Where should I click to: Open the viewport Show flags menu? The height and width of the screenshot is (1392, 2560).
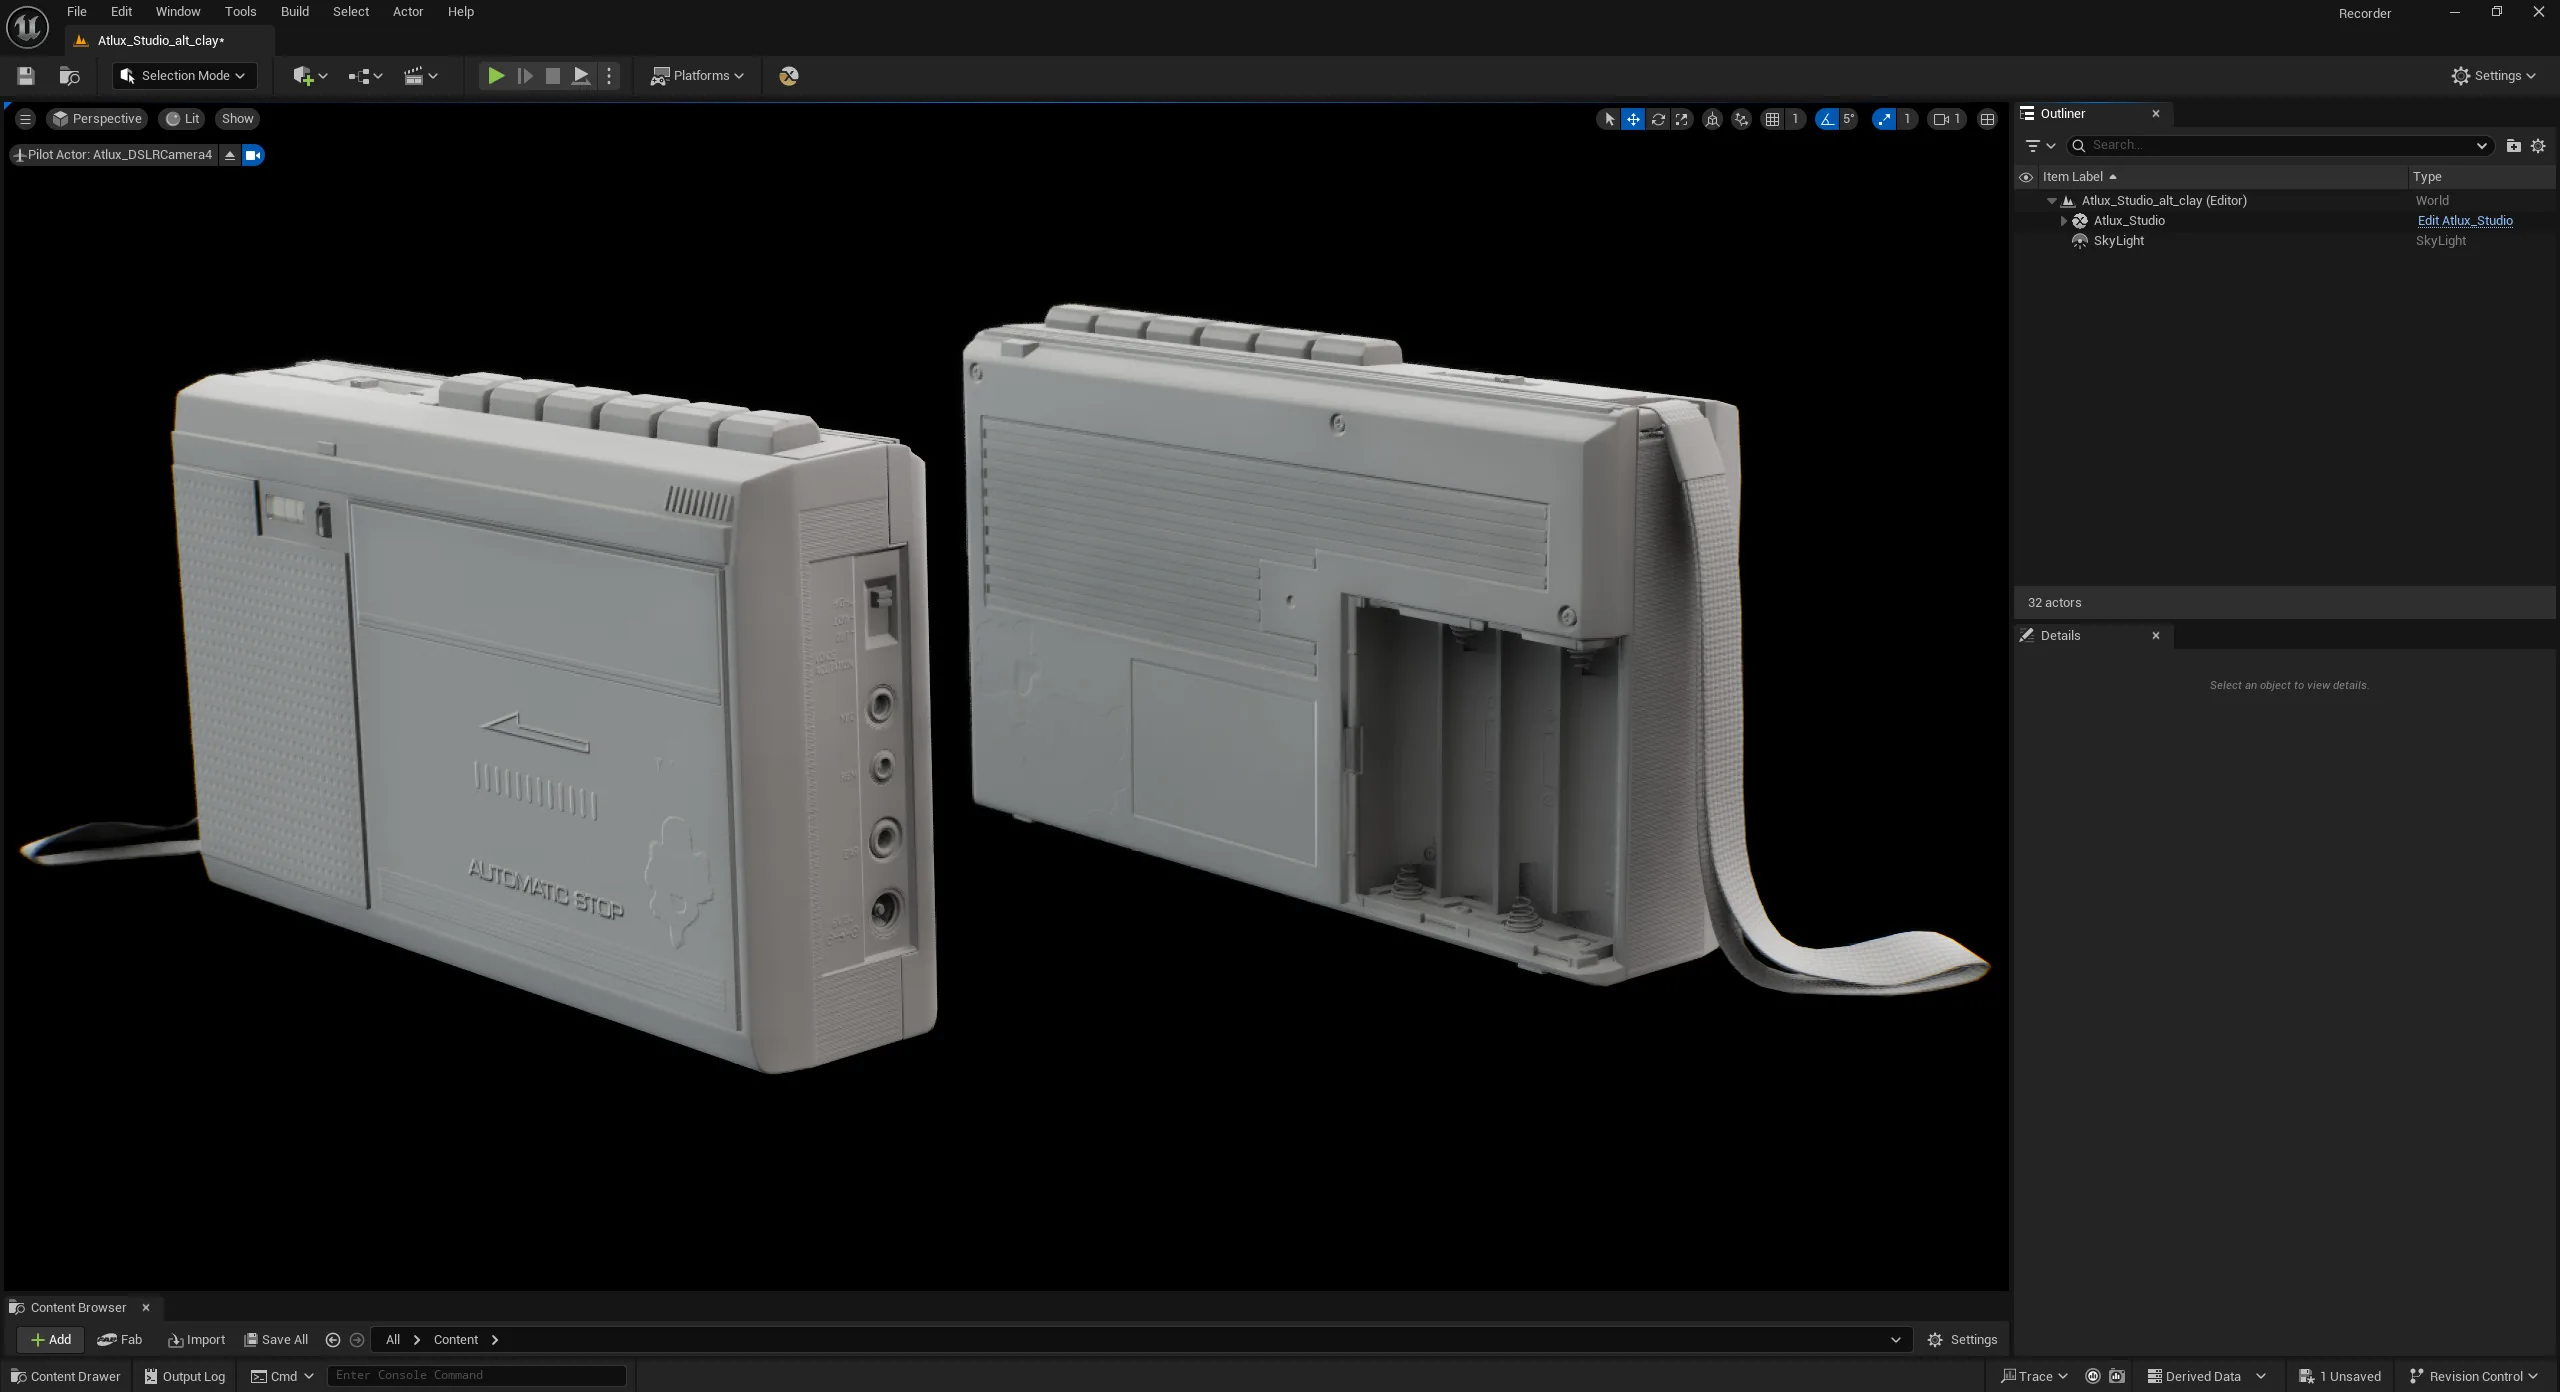tap(237, 119)
